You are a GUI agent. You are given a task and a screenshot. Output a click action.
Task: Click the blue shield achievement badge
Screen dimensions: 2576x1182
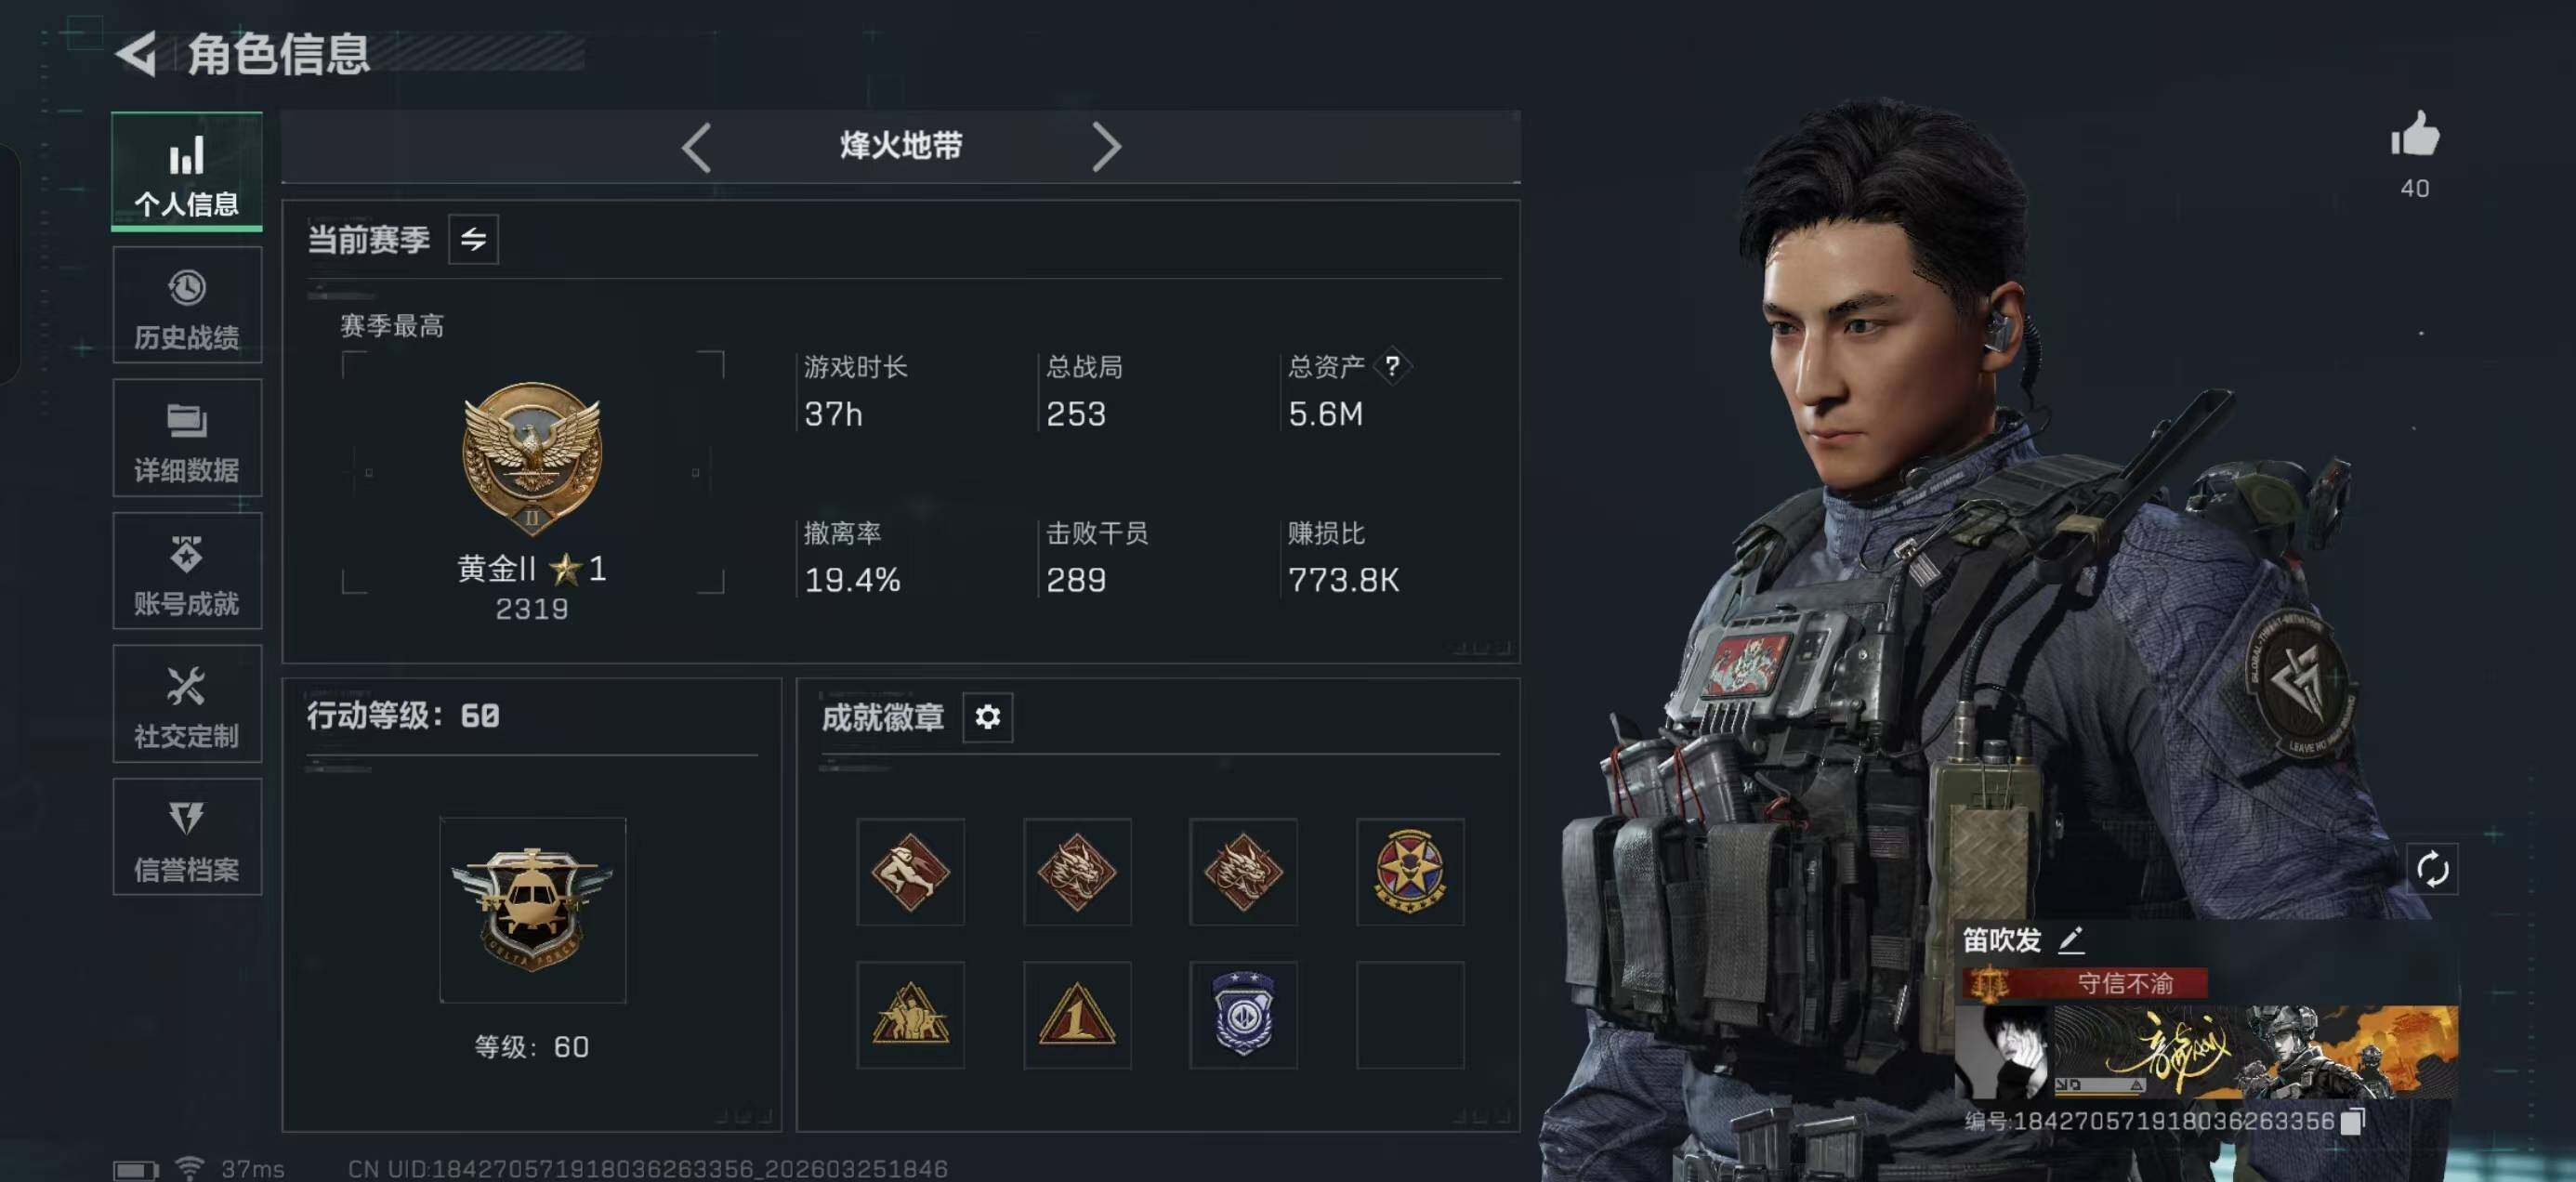point(1242,1014)
